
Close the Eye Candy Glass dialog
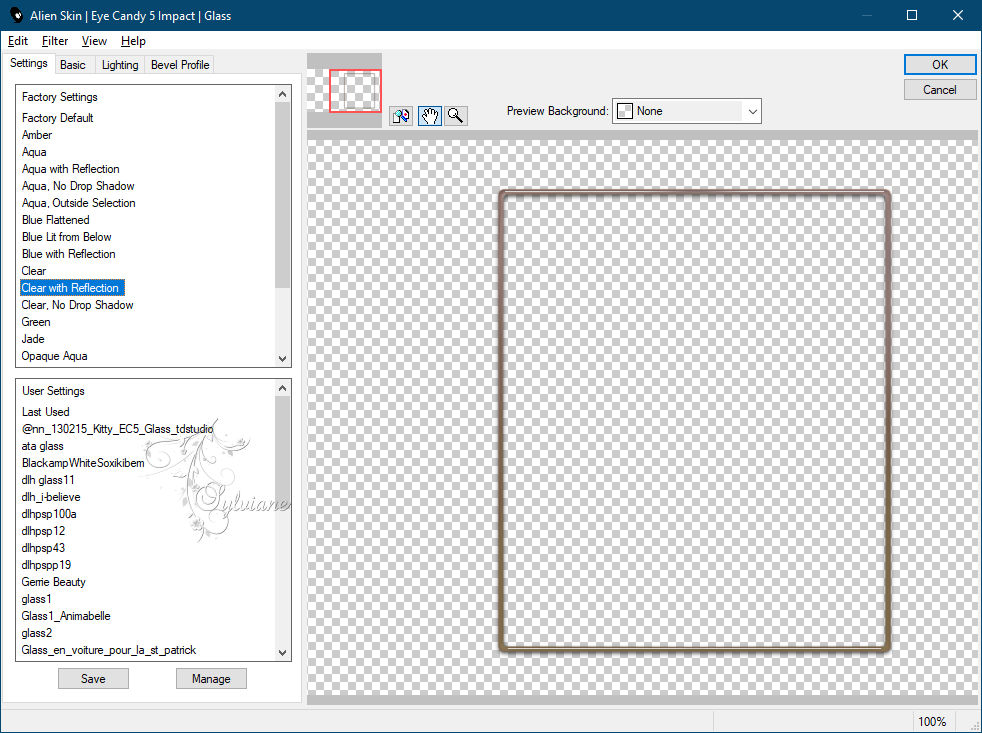coord(958,15)
